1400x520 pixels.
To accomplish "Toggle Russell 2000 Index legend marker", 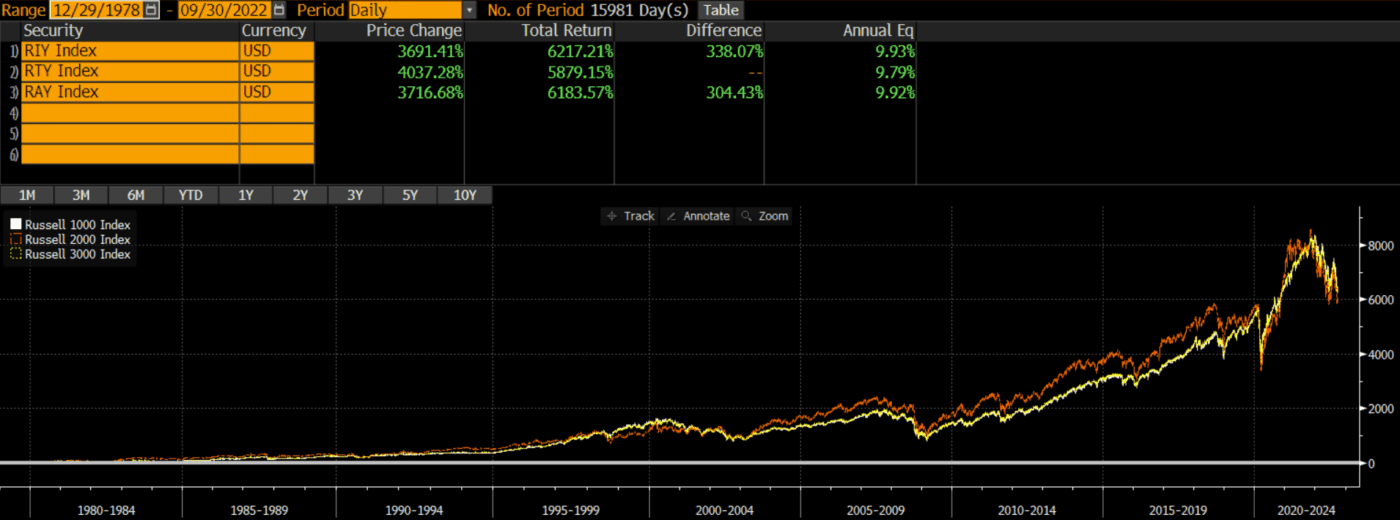I will 15,240.
